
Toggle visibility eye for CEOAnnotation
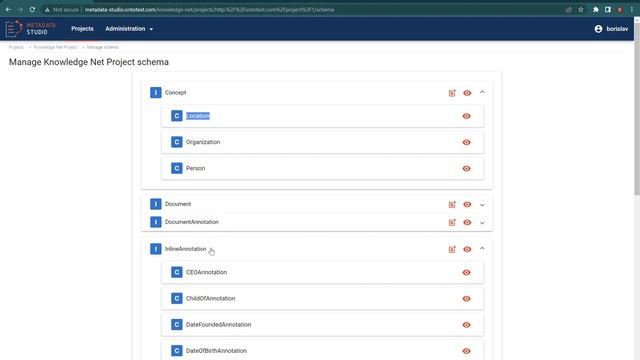(x=466, y=273)
